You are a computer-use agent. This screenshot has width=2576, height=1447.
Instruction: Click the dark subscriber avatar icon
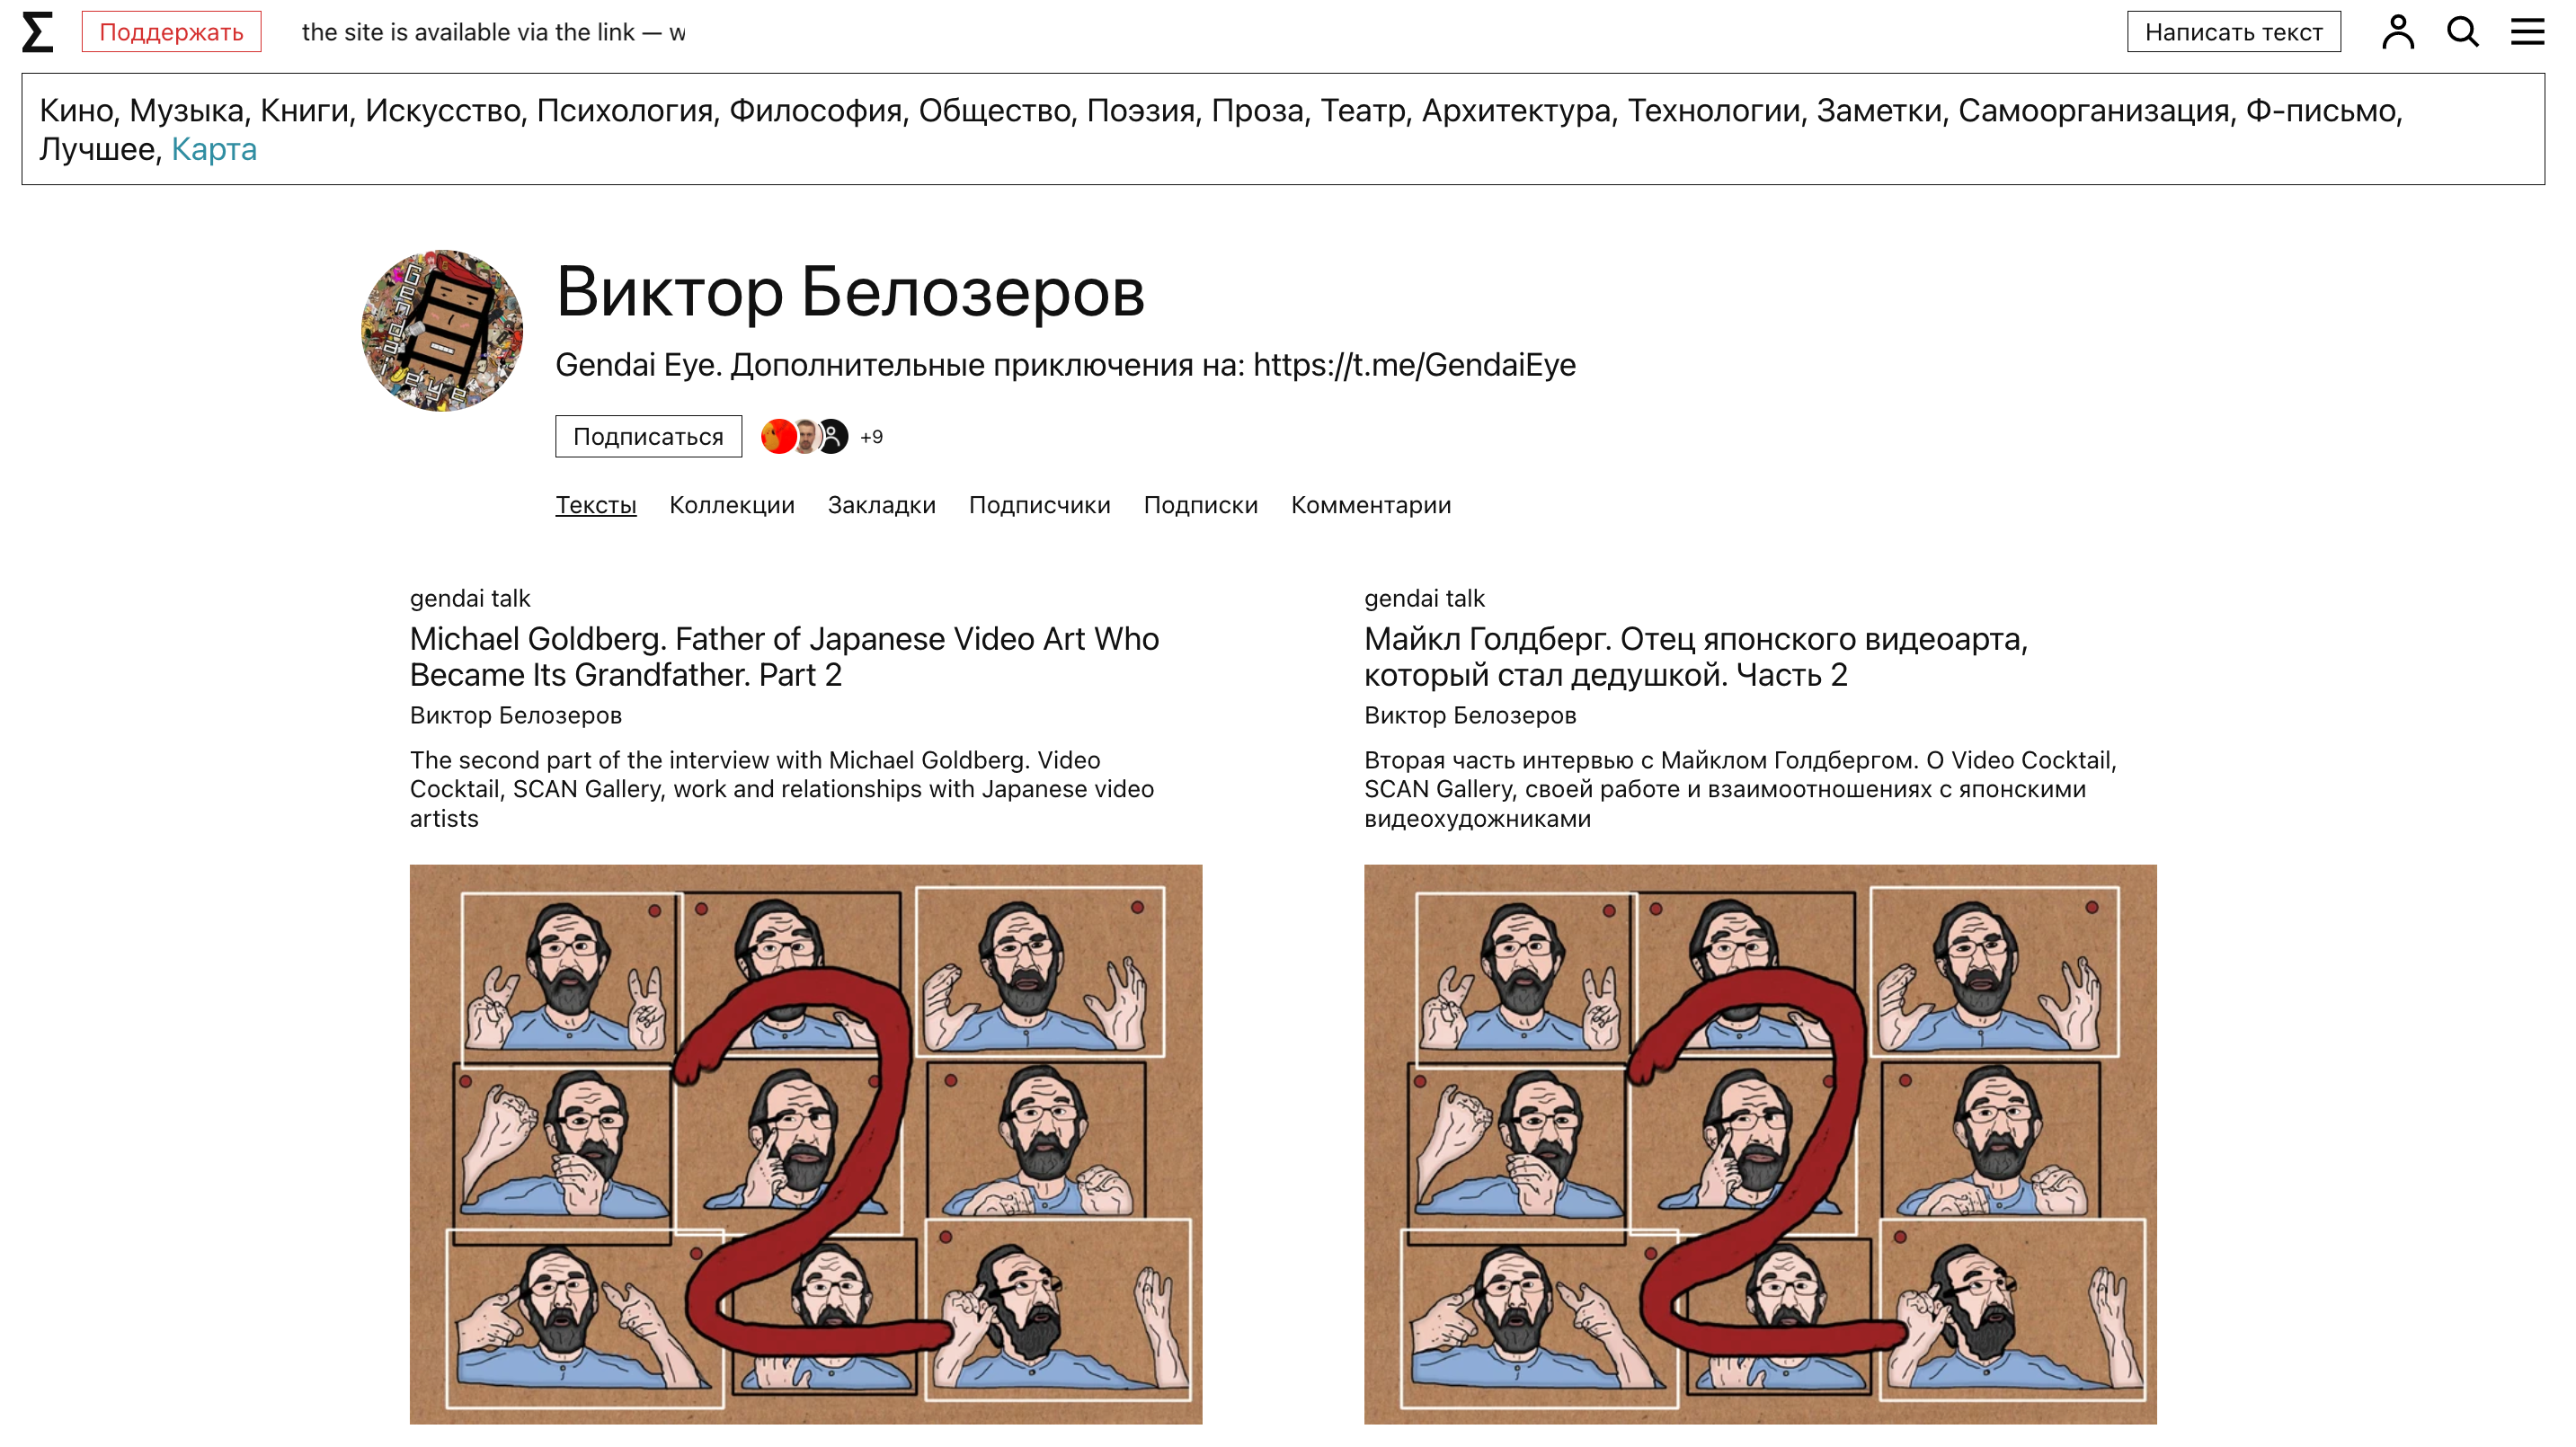pos(832,436)
